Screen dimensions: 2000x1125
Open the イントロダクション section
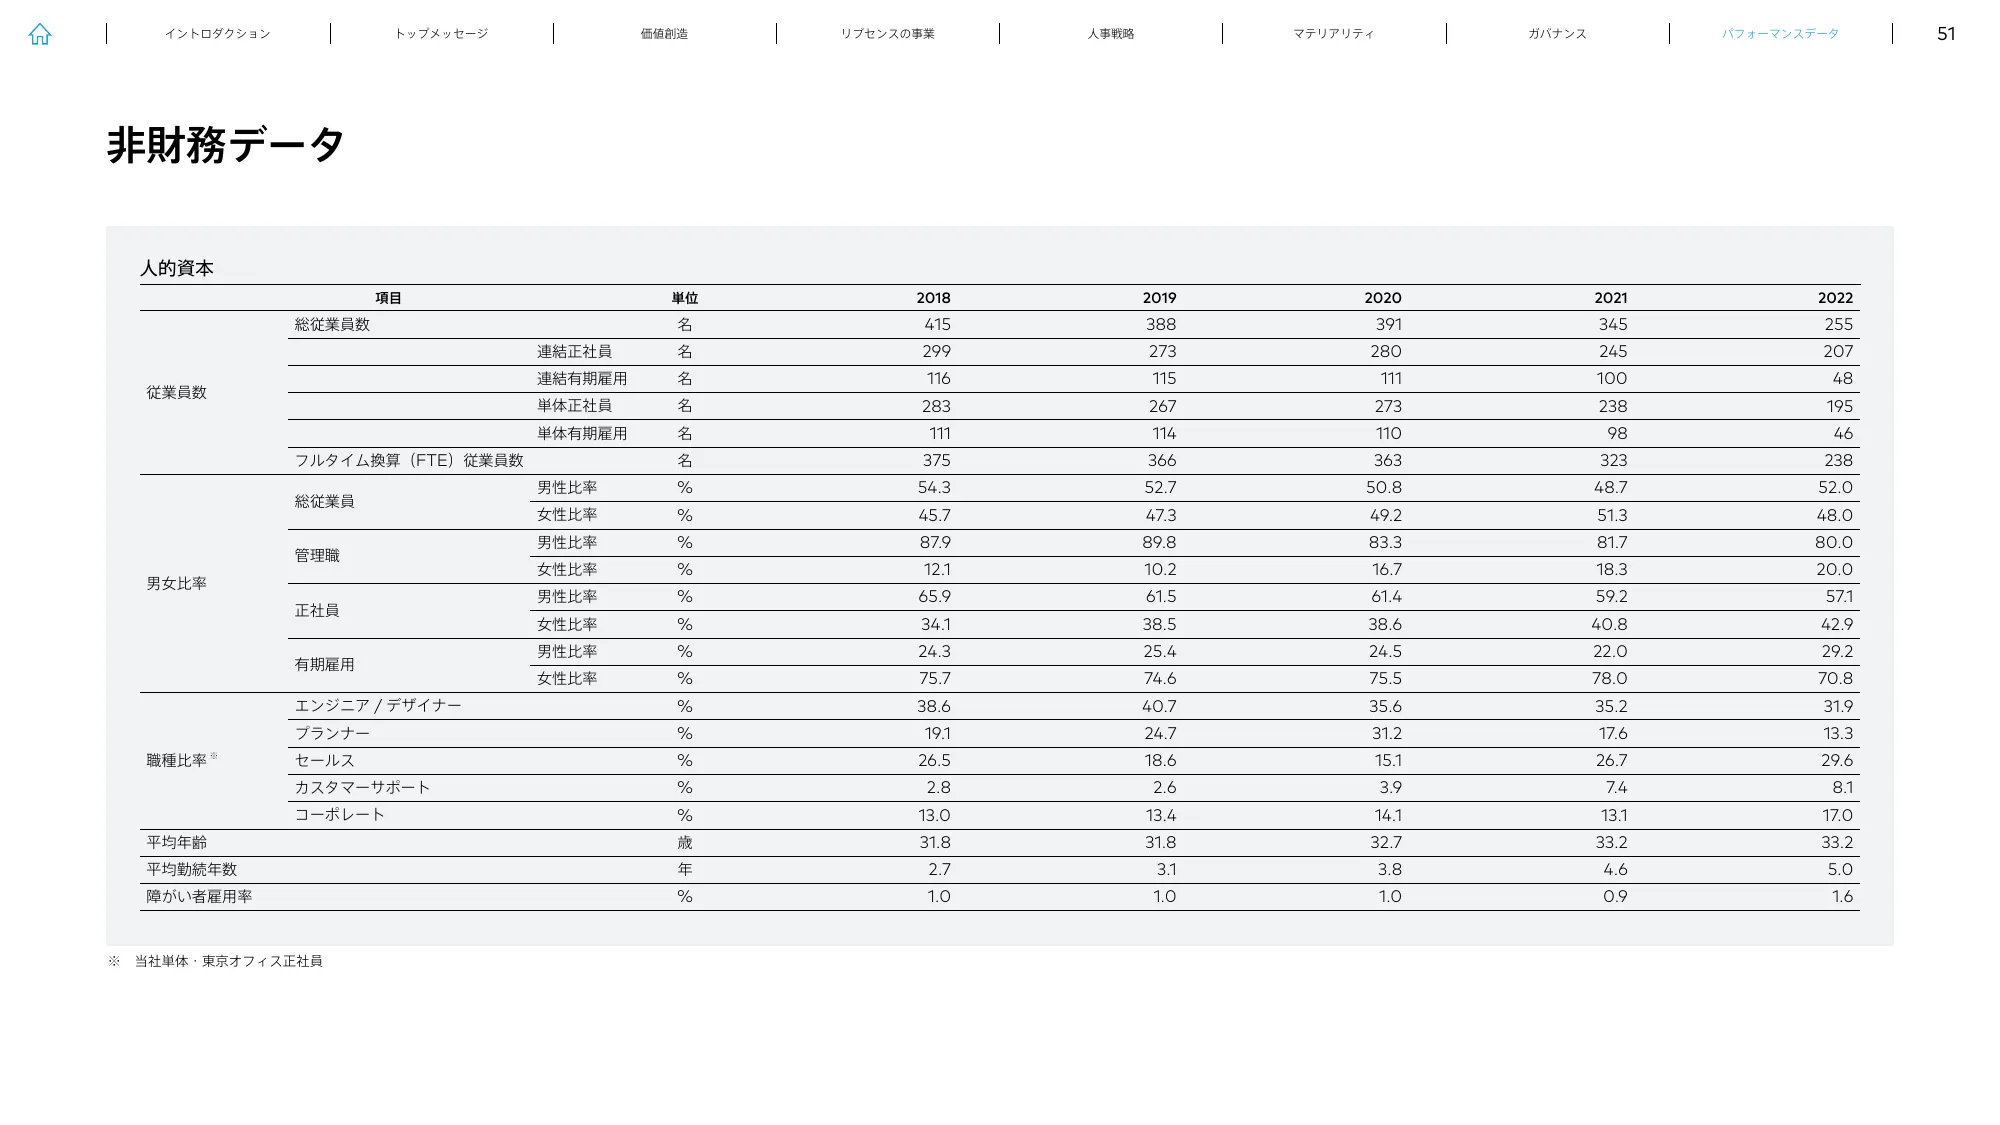(218, 33)
